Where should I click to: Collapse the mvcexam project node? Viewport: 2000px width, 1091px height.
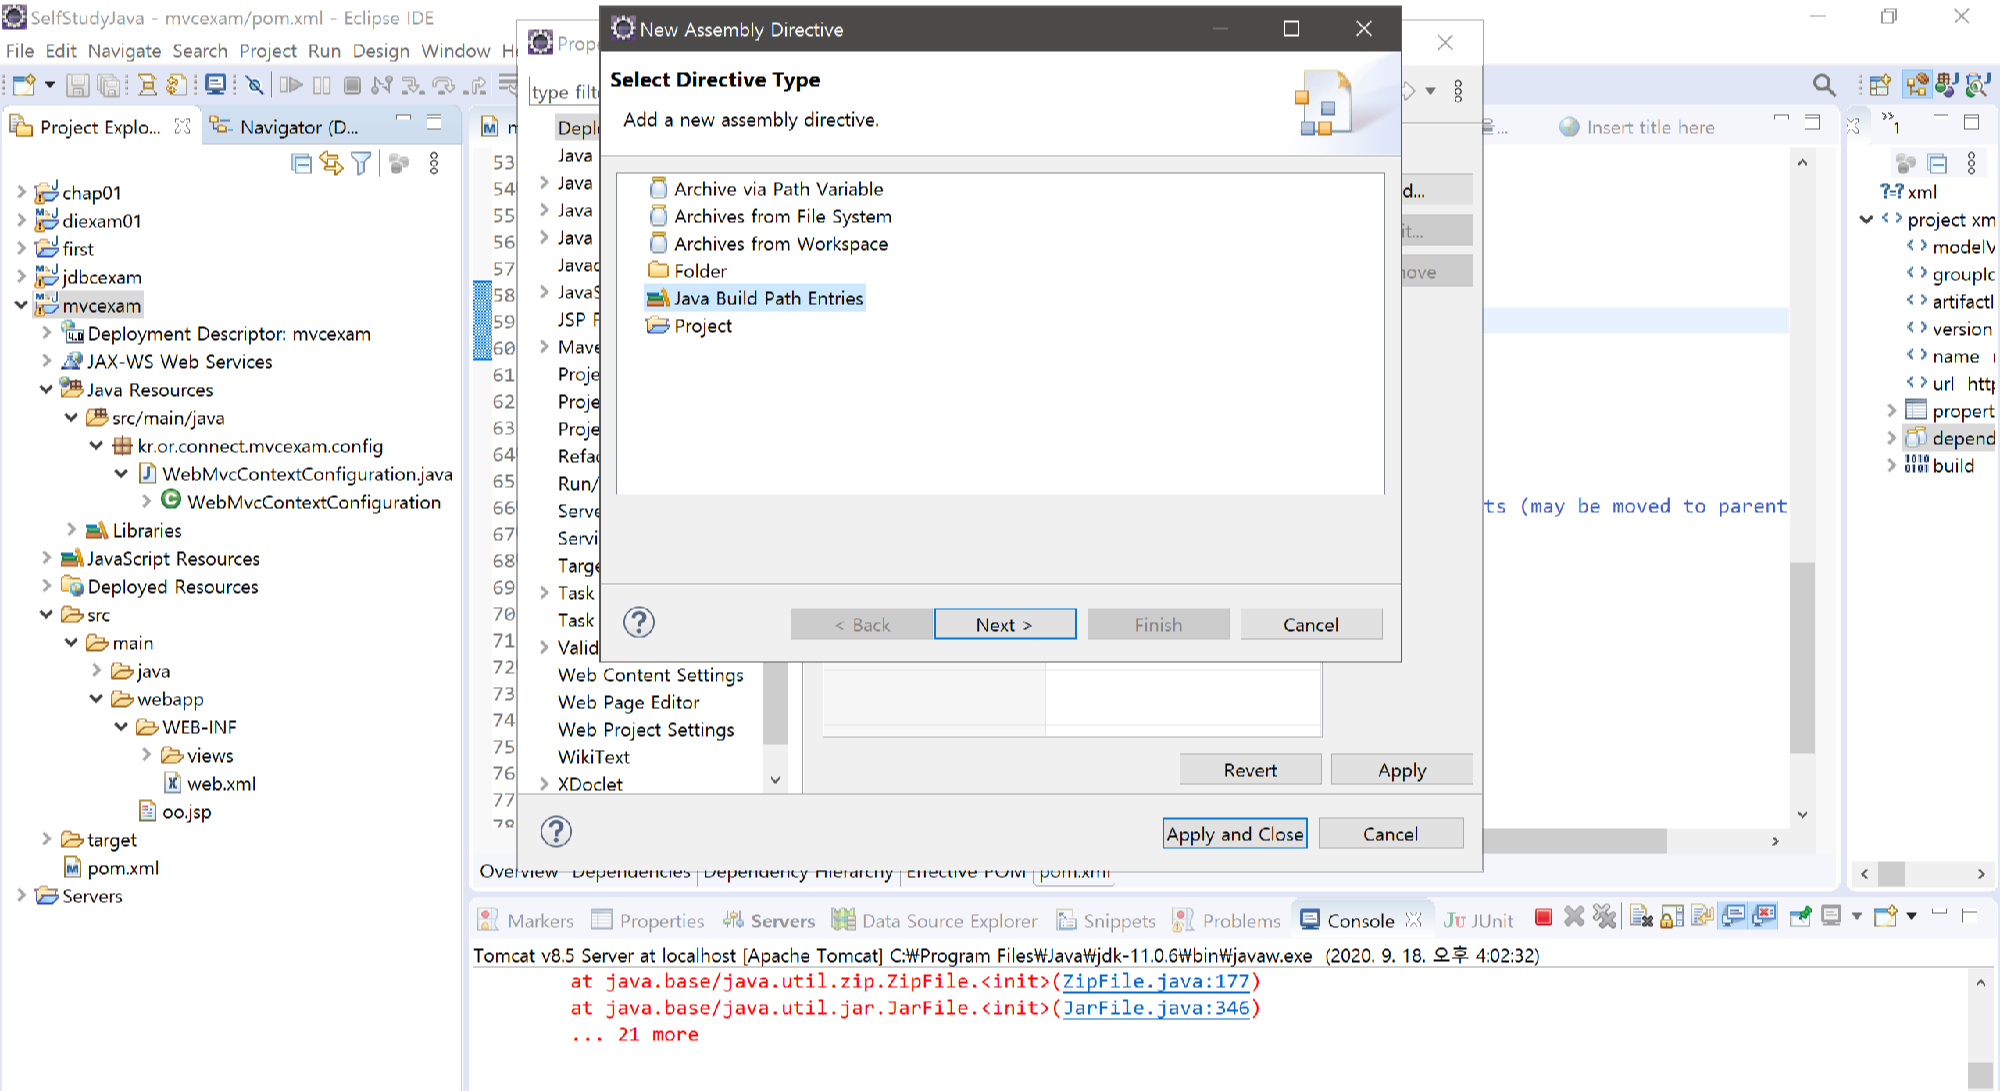[x=21, y=305]
